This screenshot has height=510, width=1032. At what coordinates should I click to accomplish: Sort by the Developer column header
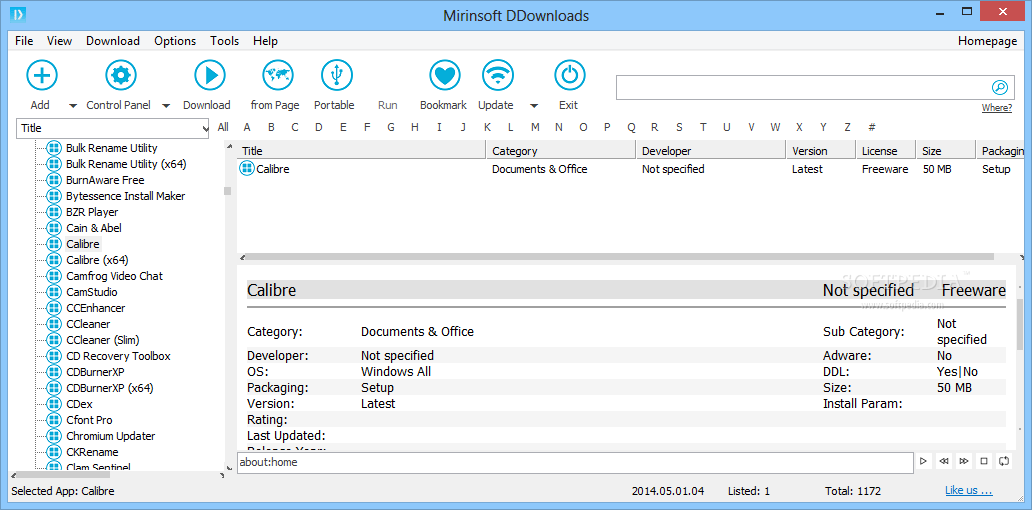tap(711, 151)
